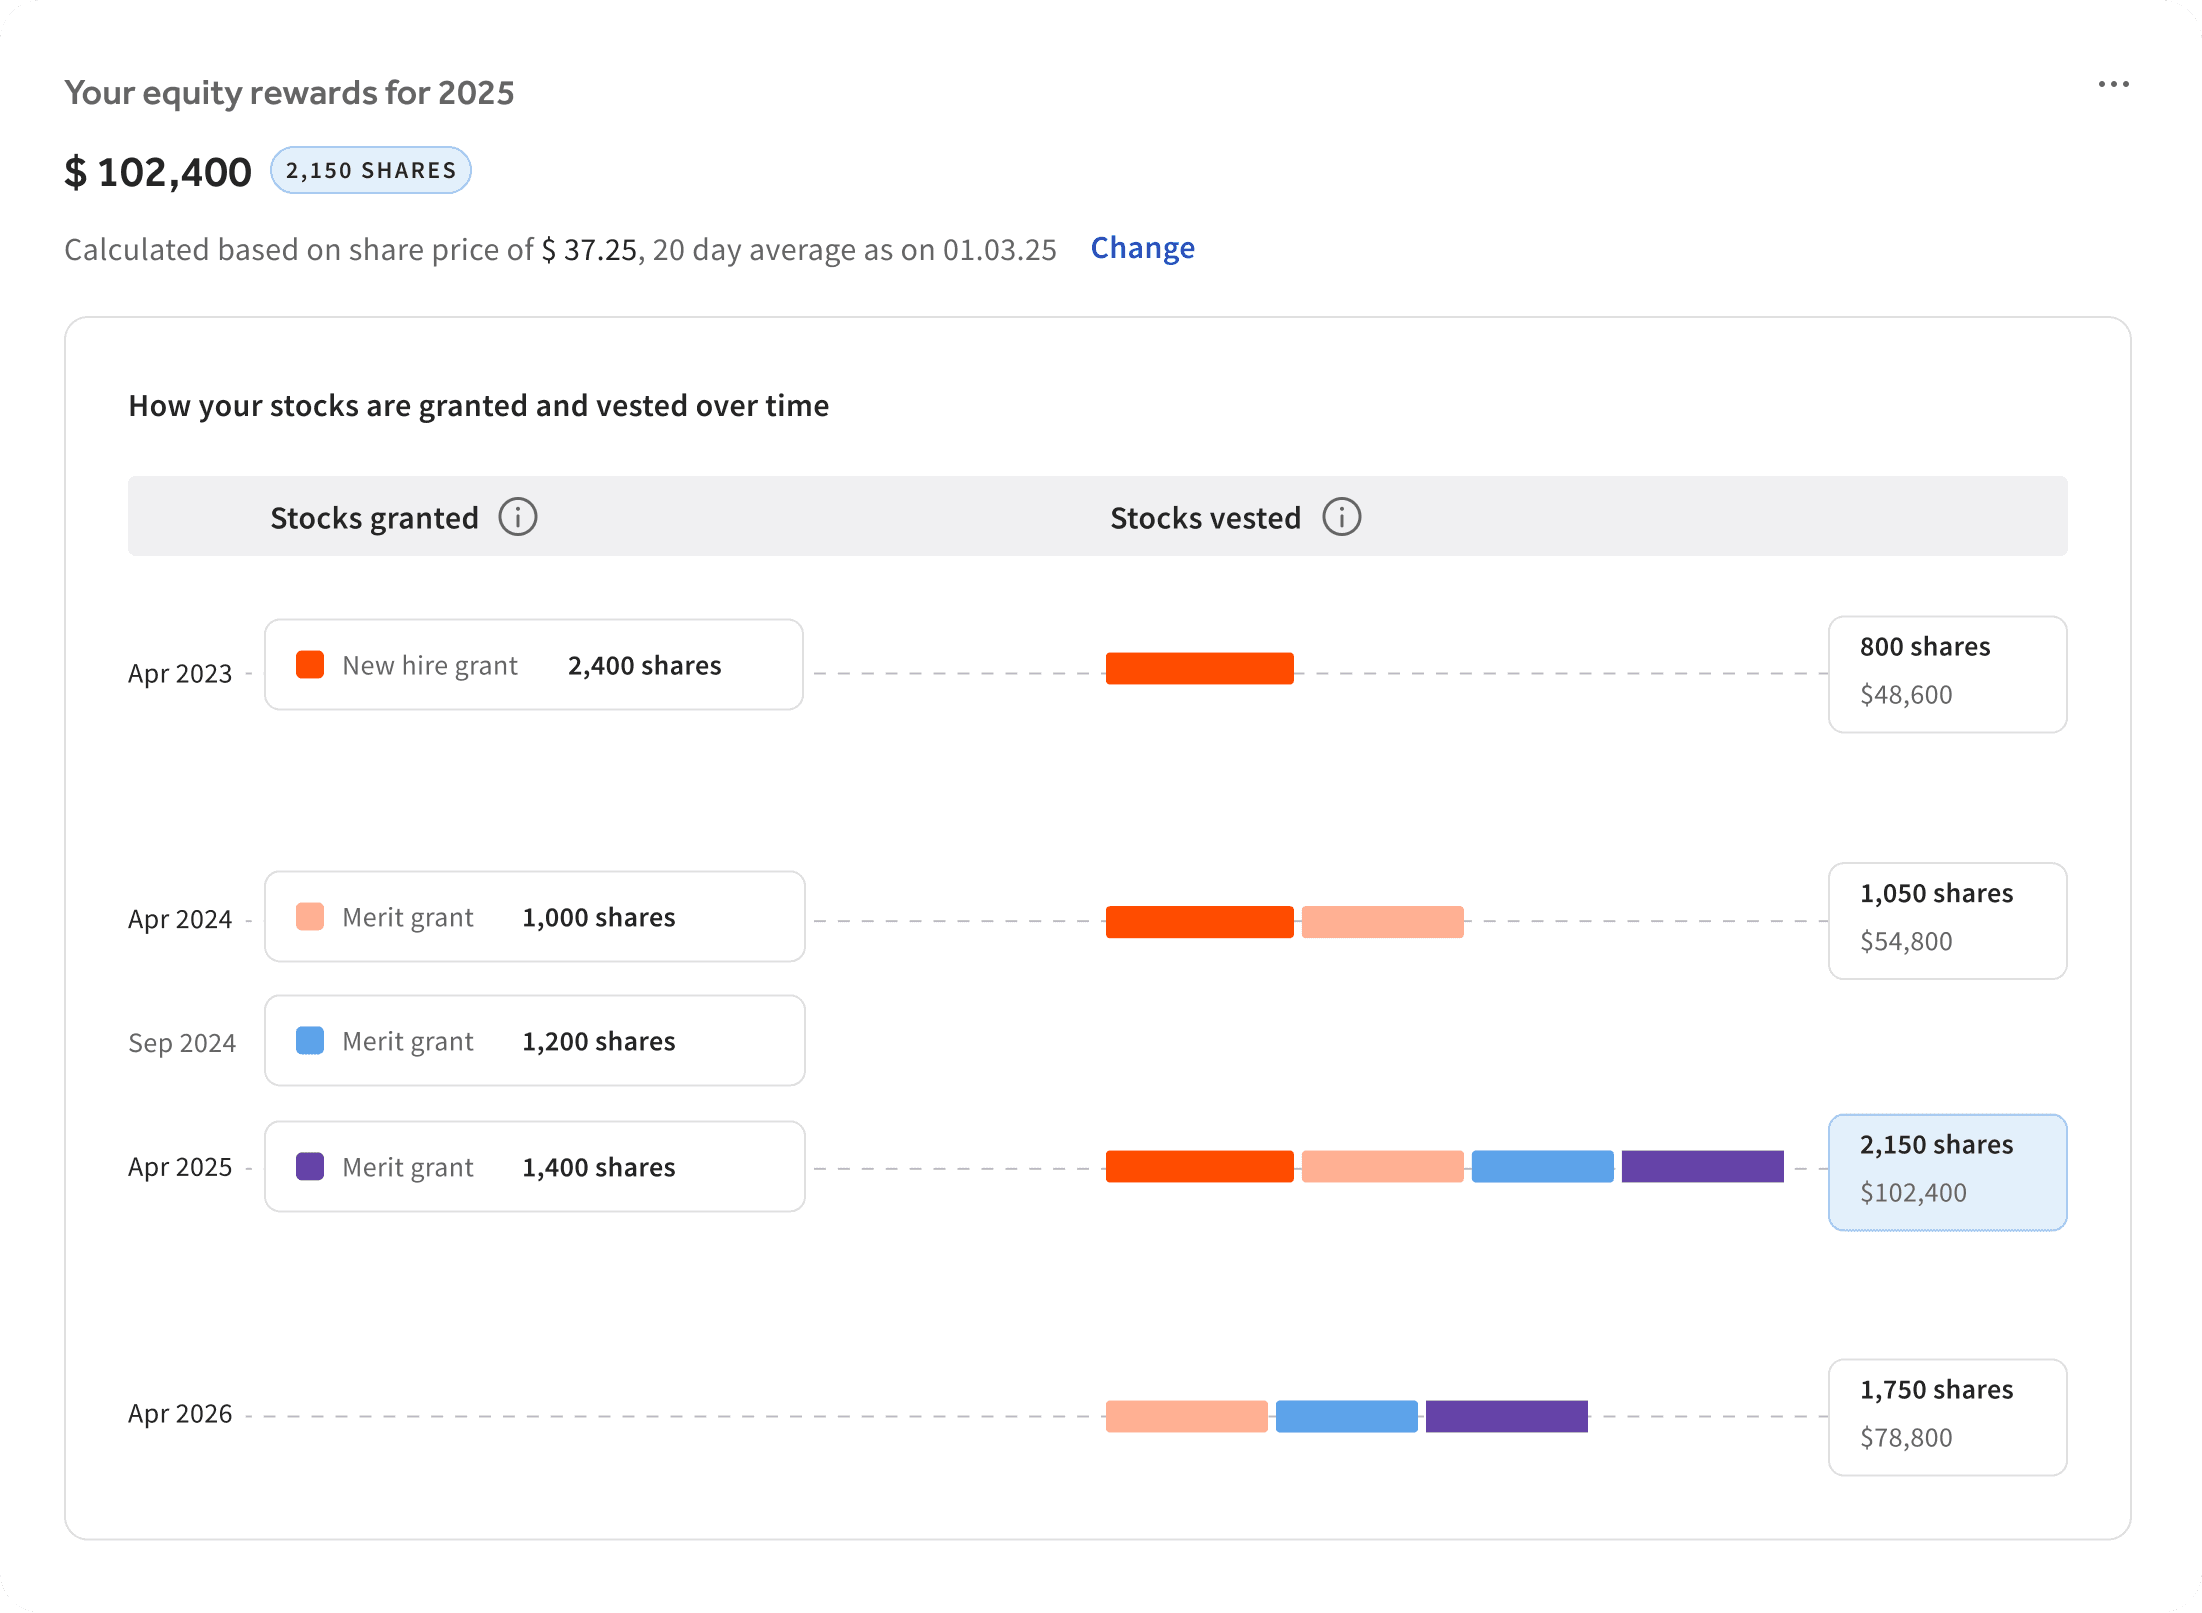Click the 1,750 shares $78,800 vested box
The height and width of the screenshot is (1613, 2202).
[1946, 1417]
